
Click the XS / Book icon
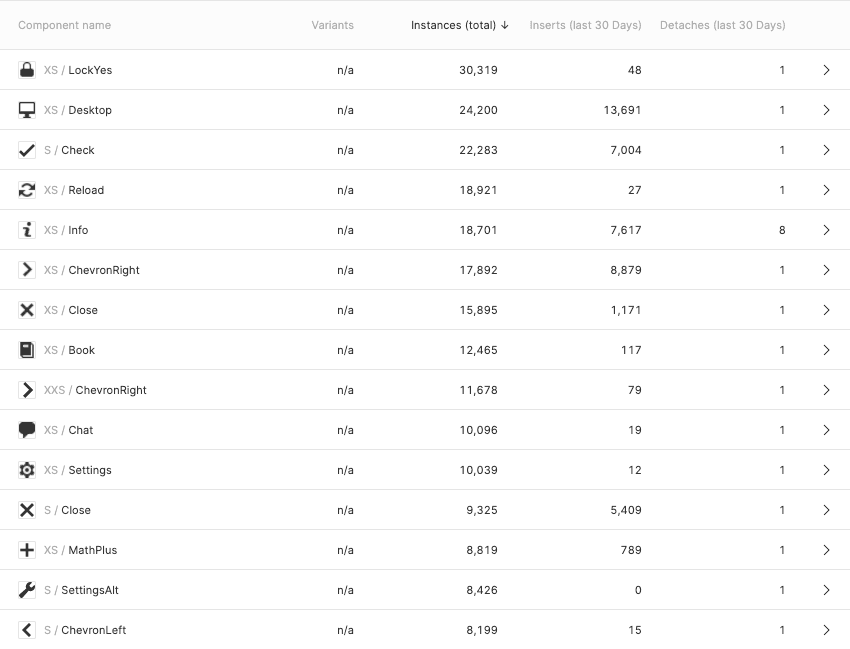click(x=27, y=350)
